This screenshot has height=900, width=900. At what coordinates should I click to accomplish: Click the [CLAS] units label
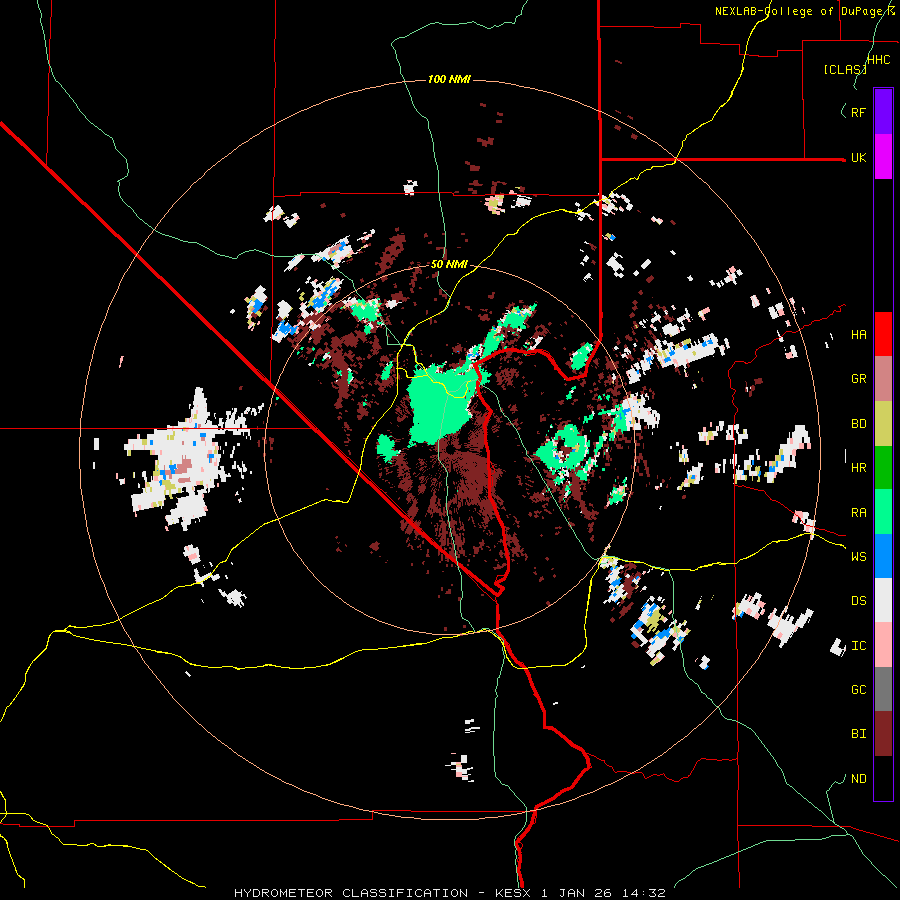pyautogui.click(x=844, y=70)
